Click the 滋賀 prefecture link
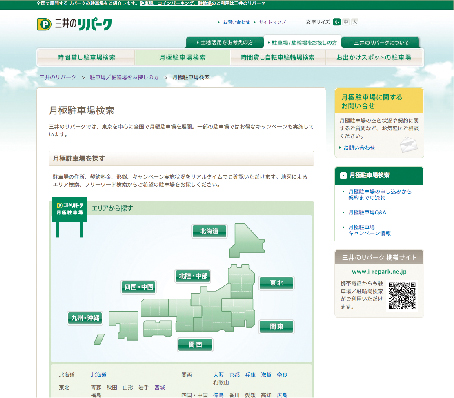This screenshot has height=398, width=454. point(266,374)
